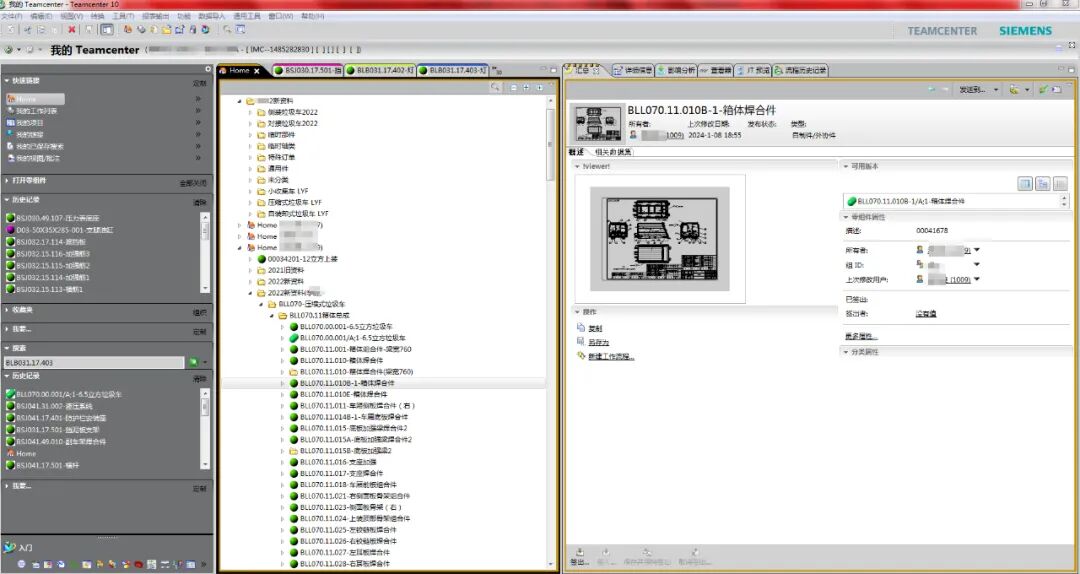
Task: Collapse the 可用版本 section
Action: click(x=846, y=167)
